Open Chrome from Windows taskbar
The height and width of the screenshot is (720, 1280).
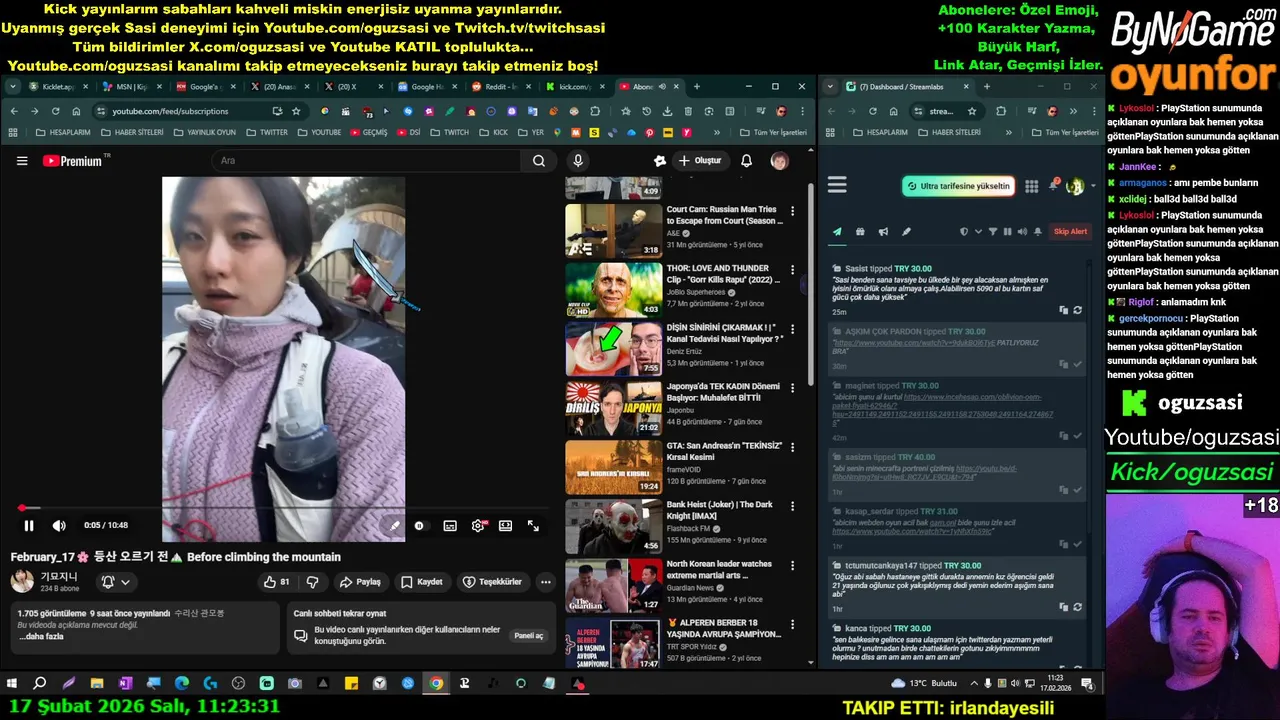point(436,684)
